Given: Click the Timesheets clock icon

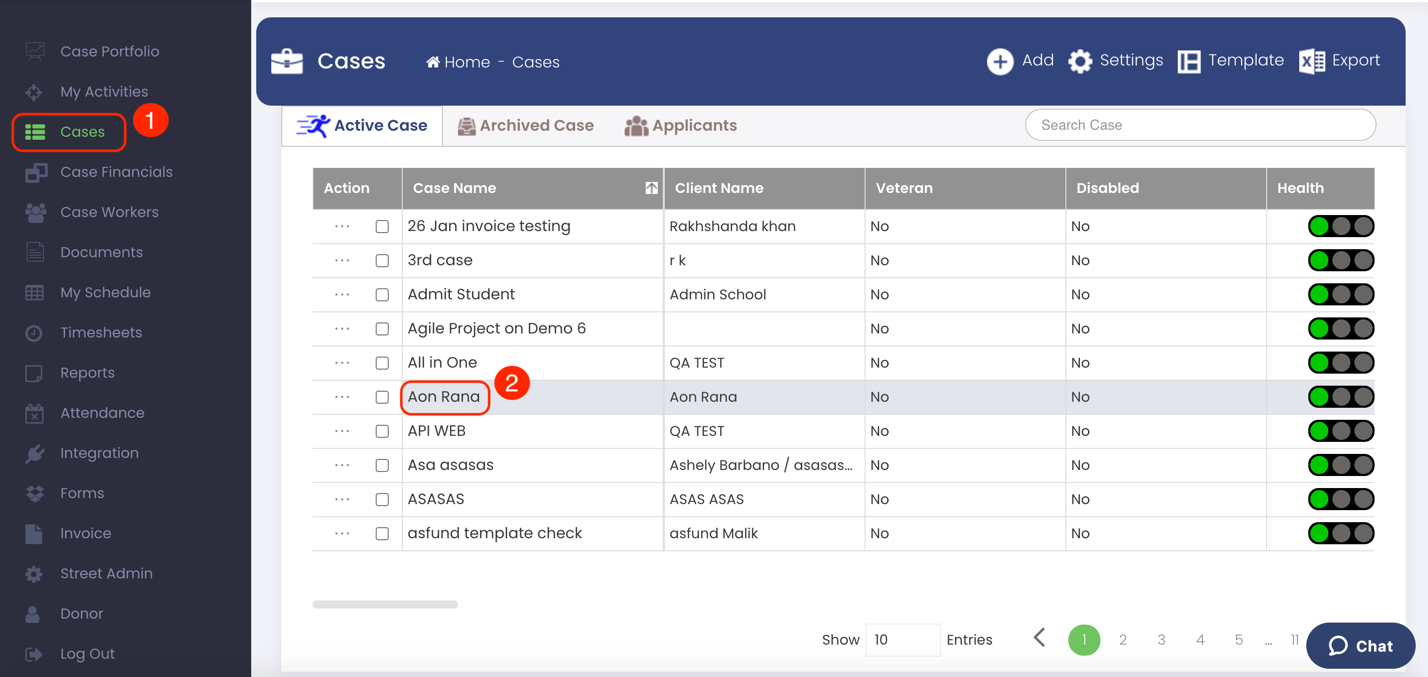Looking at the screenshot, I should click(x=35, y=332).
